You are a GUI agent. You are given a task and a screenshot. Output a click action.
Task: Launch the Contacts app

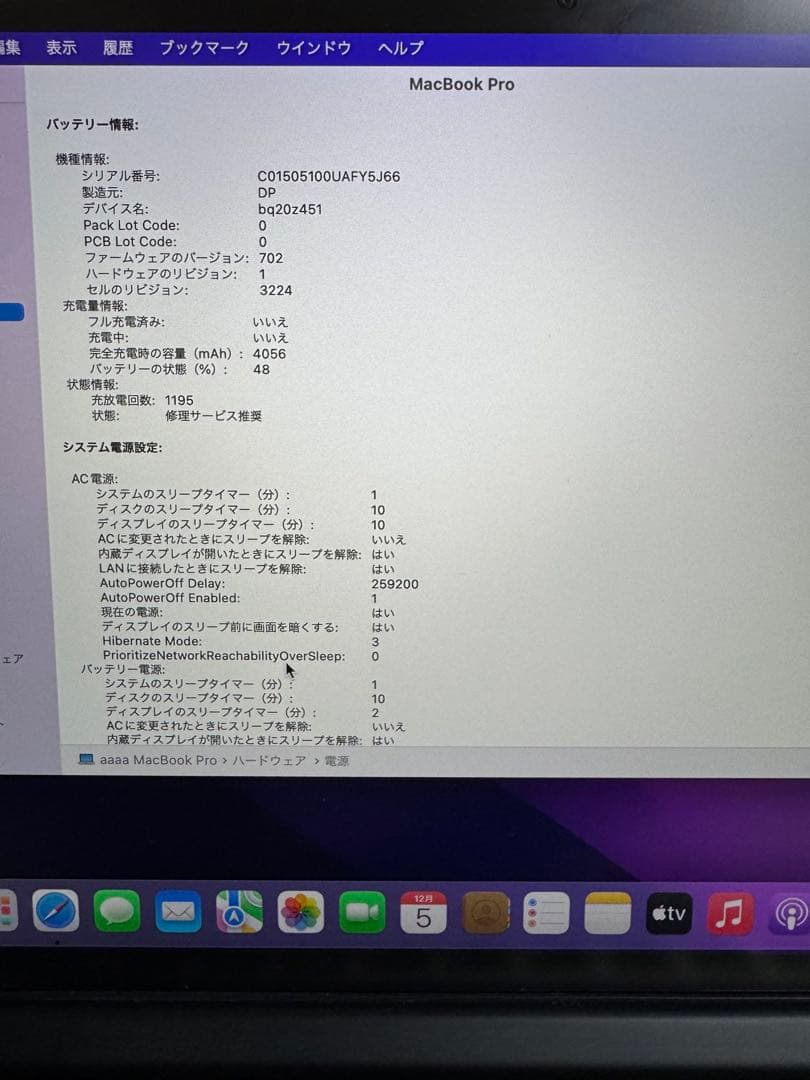485,912
